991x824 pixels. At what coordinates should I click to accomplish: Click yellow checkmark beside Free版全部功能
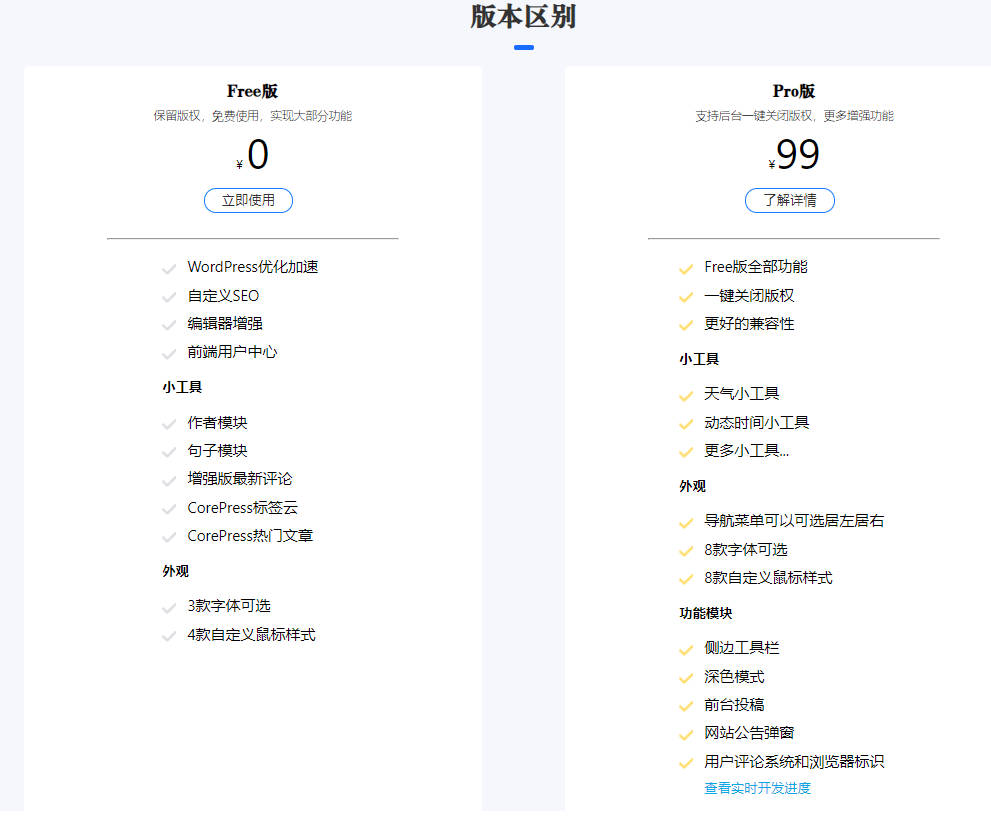coord(686,269)
